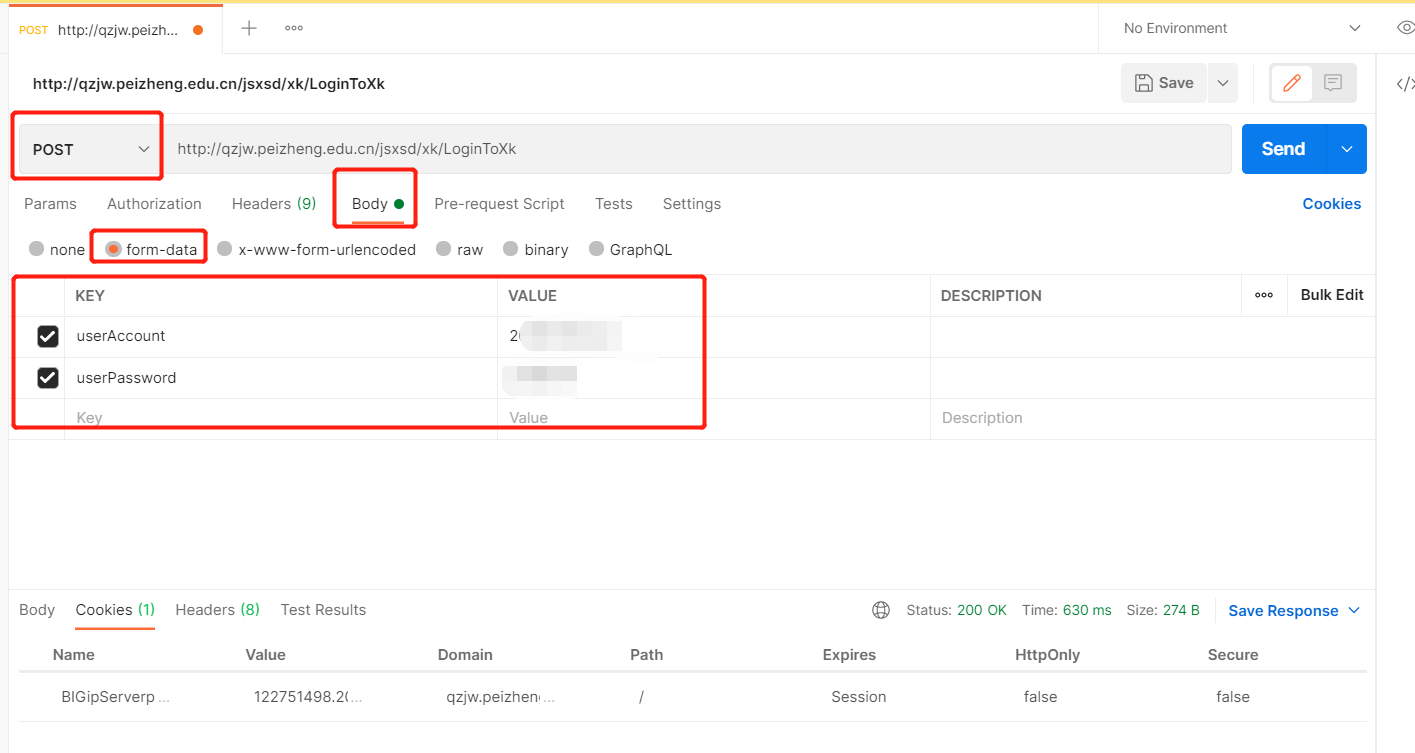Open the Cookies link

tap(1331, 203)
